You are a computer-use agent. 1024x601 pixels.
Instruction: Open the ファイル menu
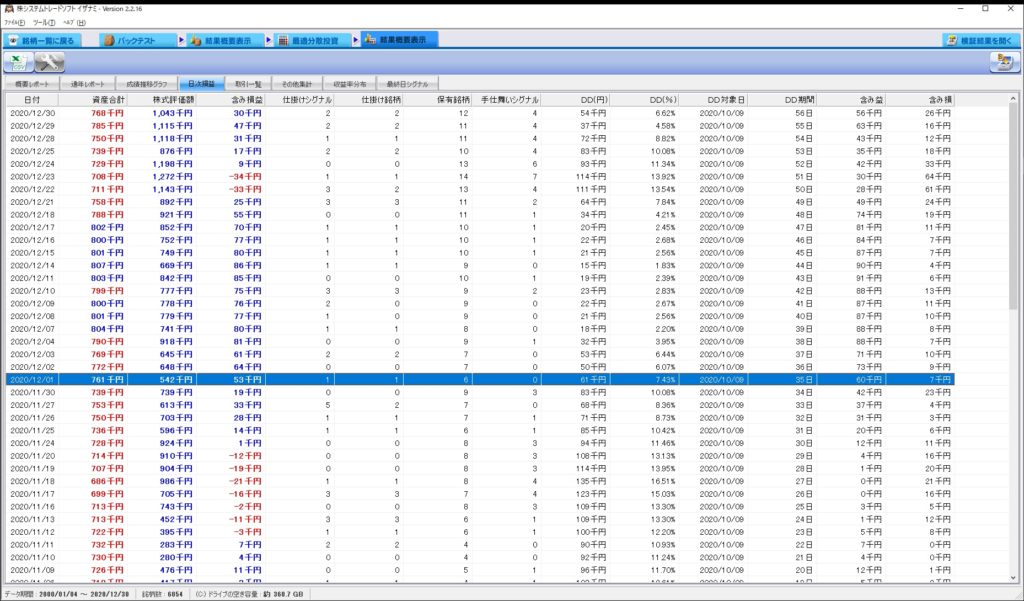pyautogui.click(x=14, y=21)
